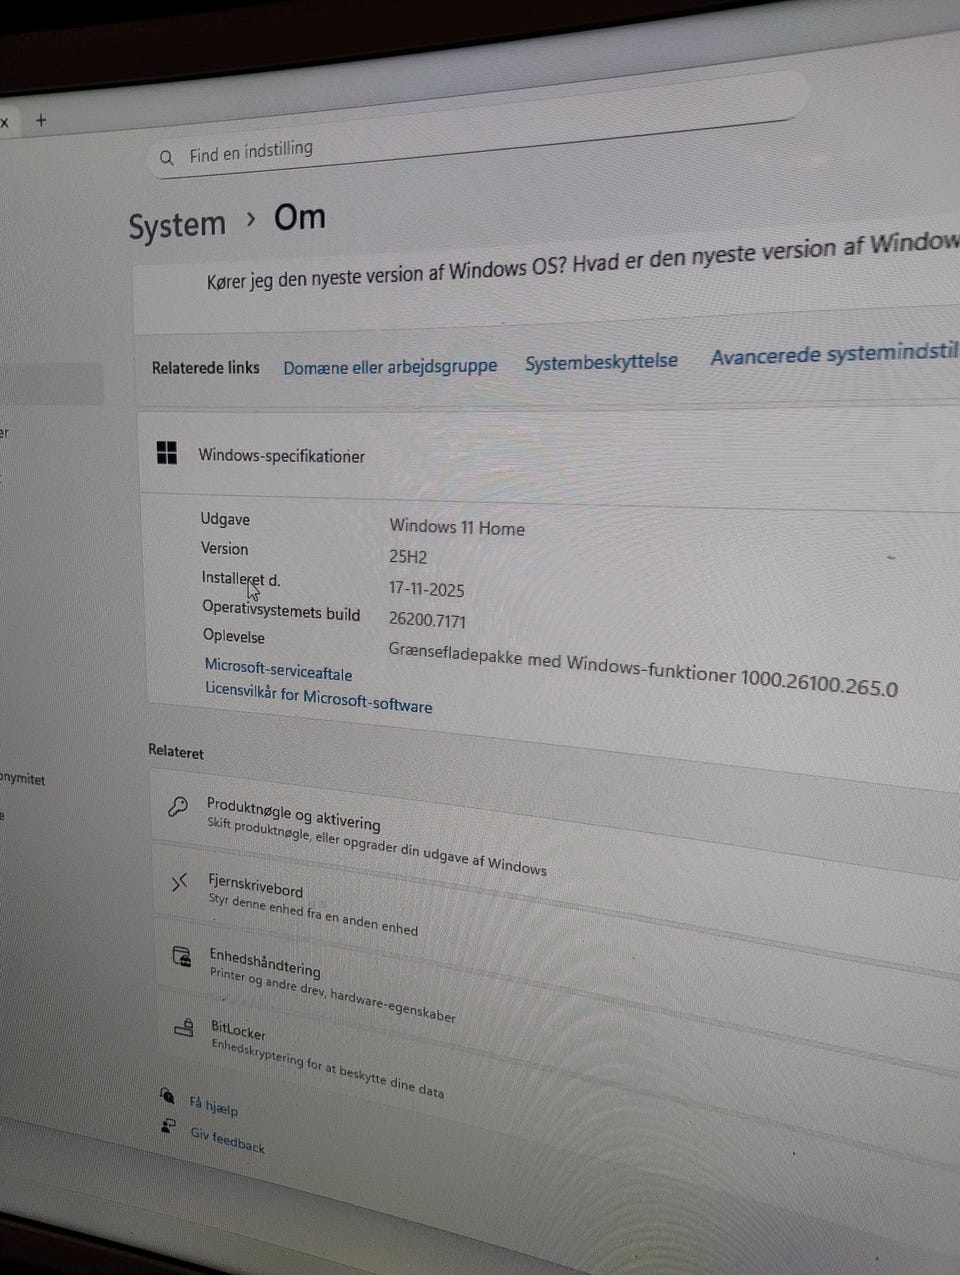This screenshot has width=960, height=1275.
Task: Open 'Domæne eller arbejdsgruppe' link
Action: [390, 367]
